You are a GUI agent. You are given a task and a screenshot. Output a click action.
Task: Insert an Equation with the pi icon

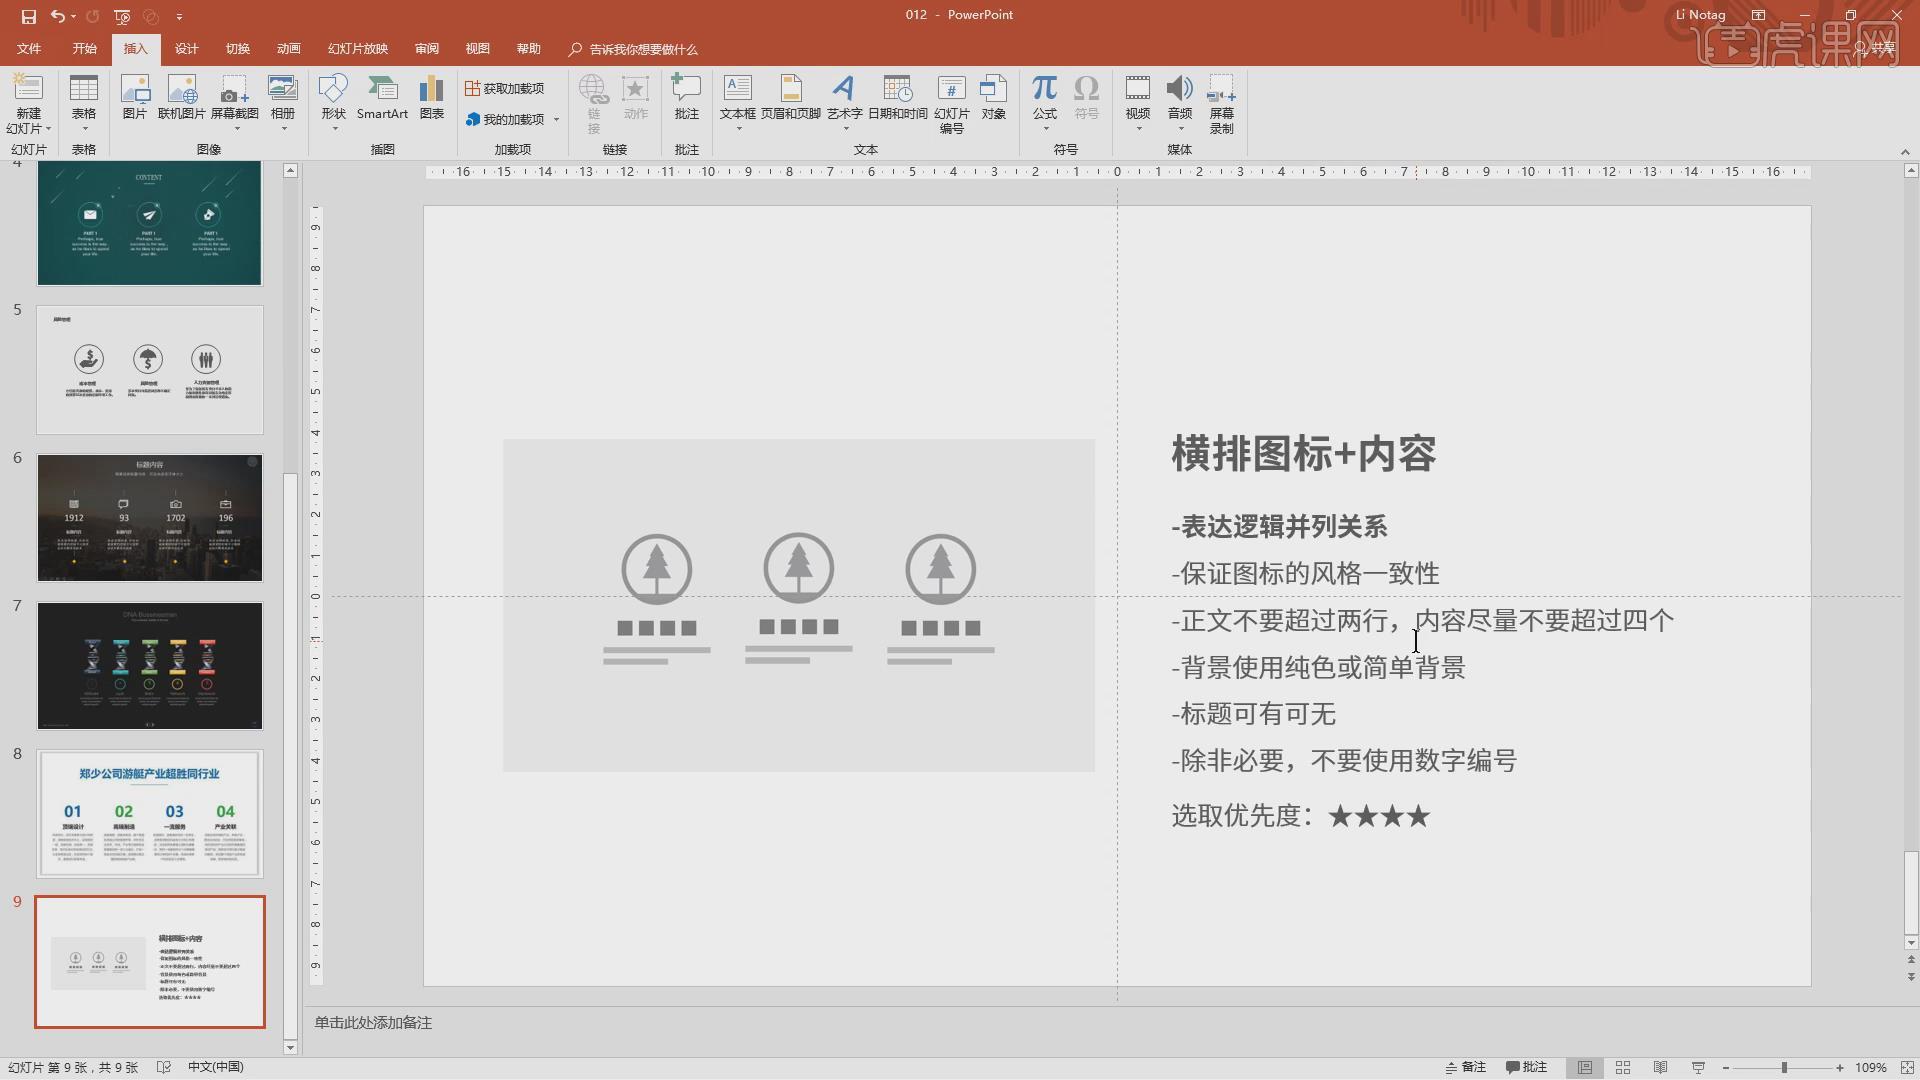(1044, 89)
